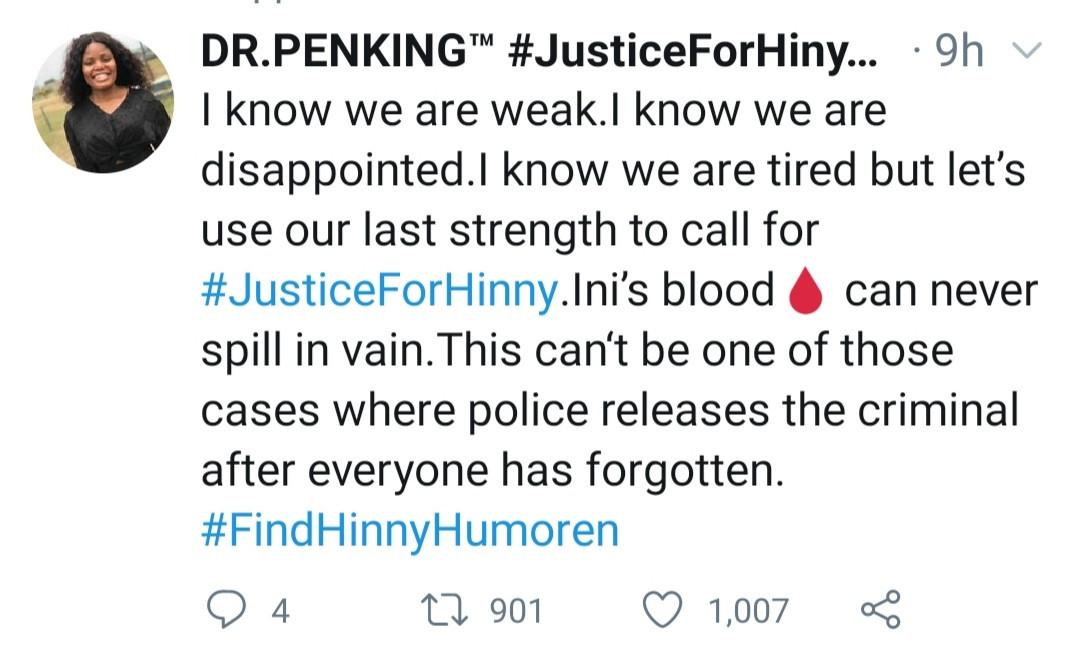Click the reply count of 4

coord(280,610)
